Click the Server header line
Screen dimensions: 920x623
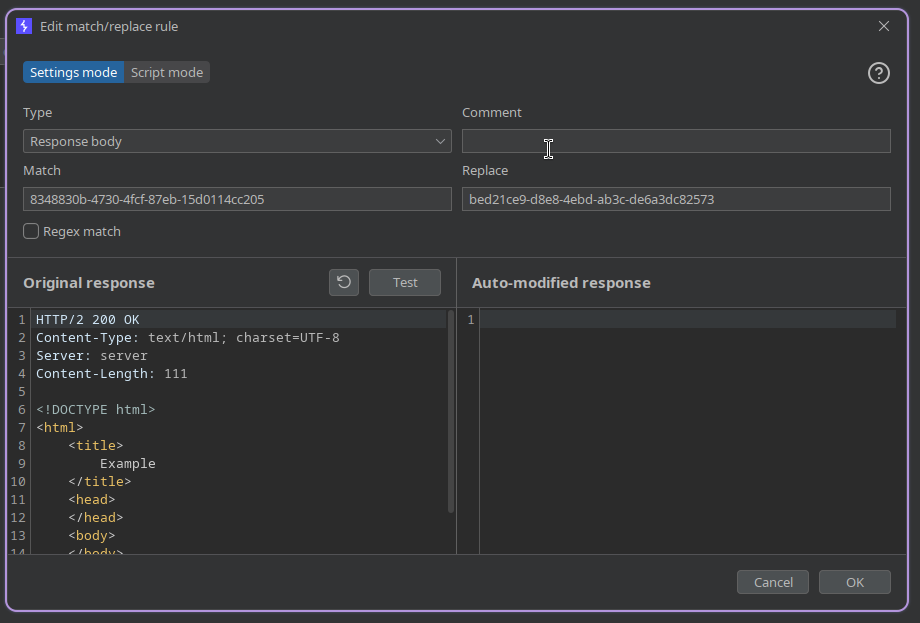(92, 356)
